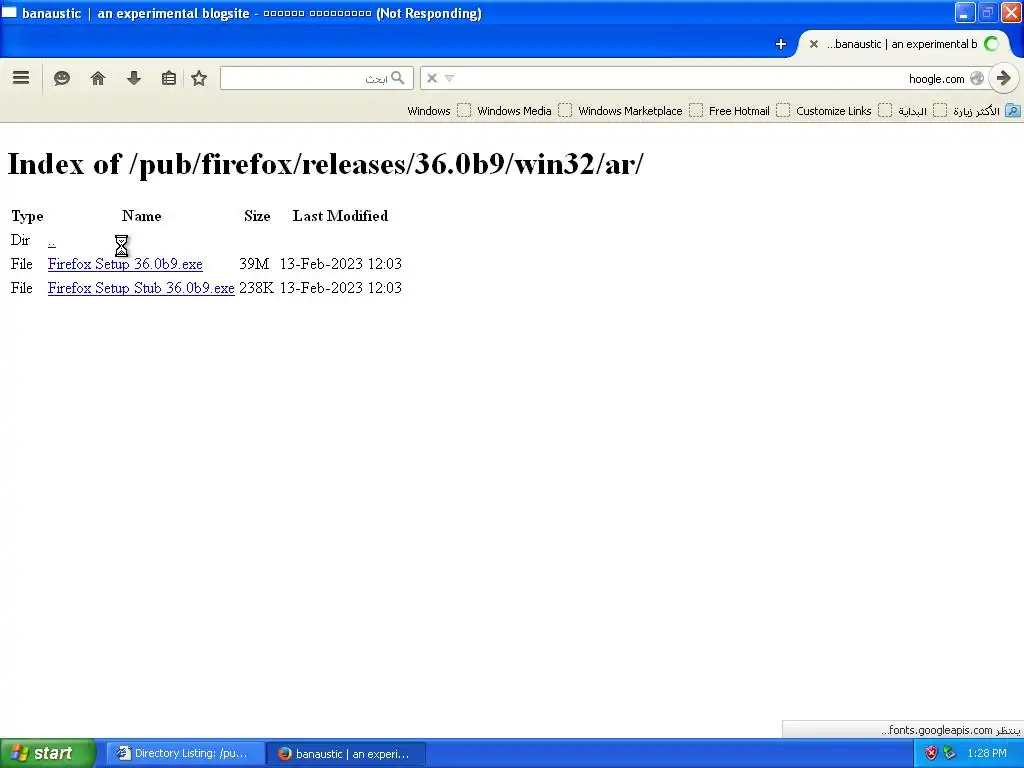Open a new tab with plus
This screenshot has width=1024, height=768.
pyautogui.click(x=780, y=44)
